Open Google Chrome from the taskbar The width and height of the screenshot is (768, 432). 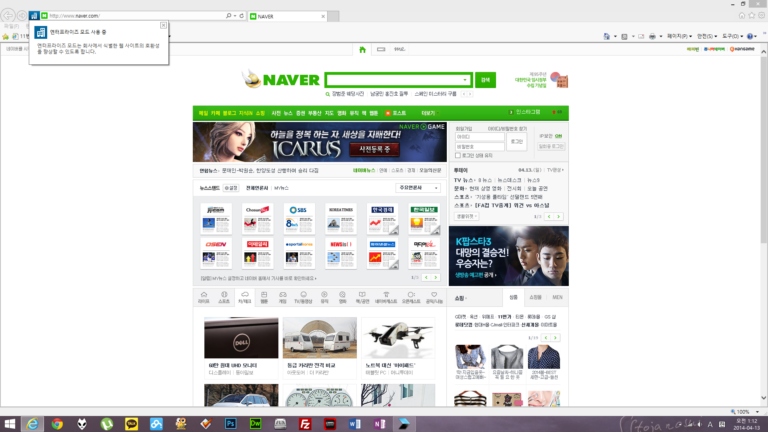(57, 424)
